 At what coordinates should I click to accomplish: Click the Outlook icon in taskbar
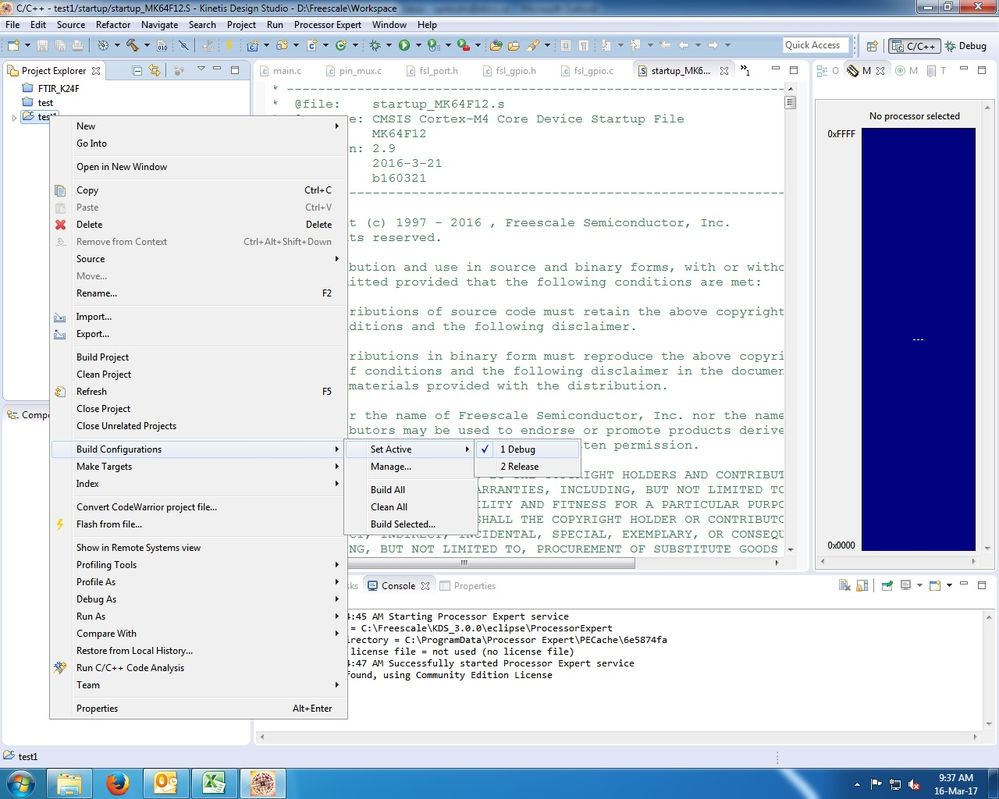(166, 783)
